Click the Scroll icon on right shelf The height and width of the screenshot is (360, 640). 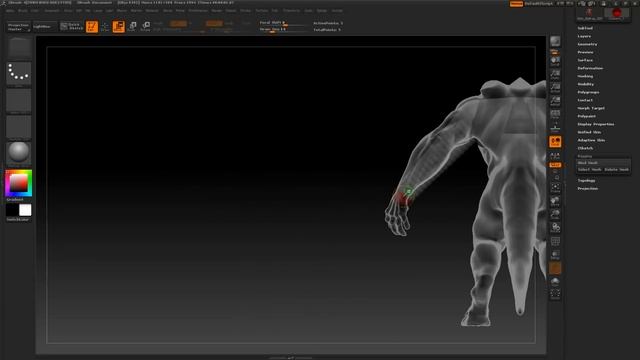[x=555, y=61]
